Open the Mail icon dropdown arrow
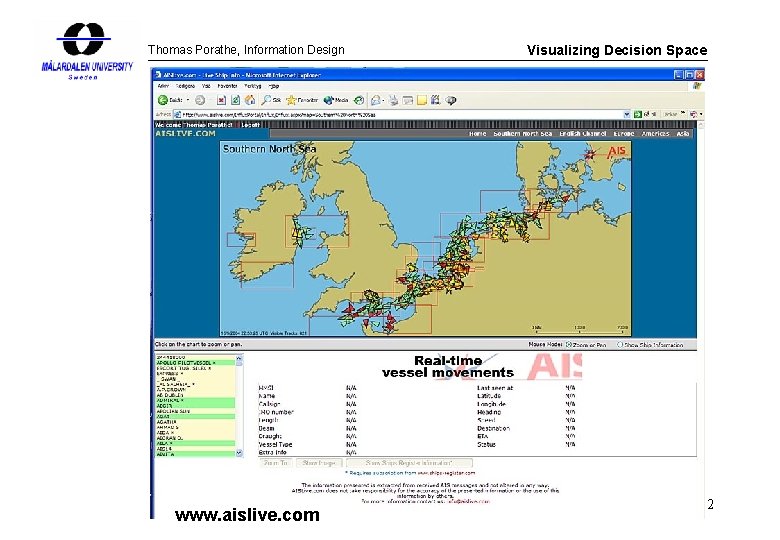 383,101
